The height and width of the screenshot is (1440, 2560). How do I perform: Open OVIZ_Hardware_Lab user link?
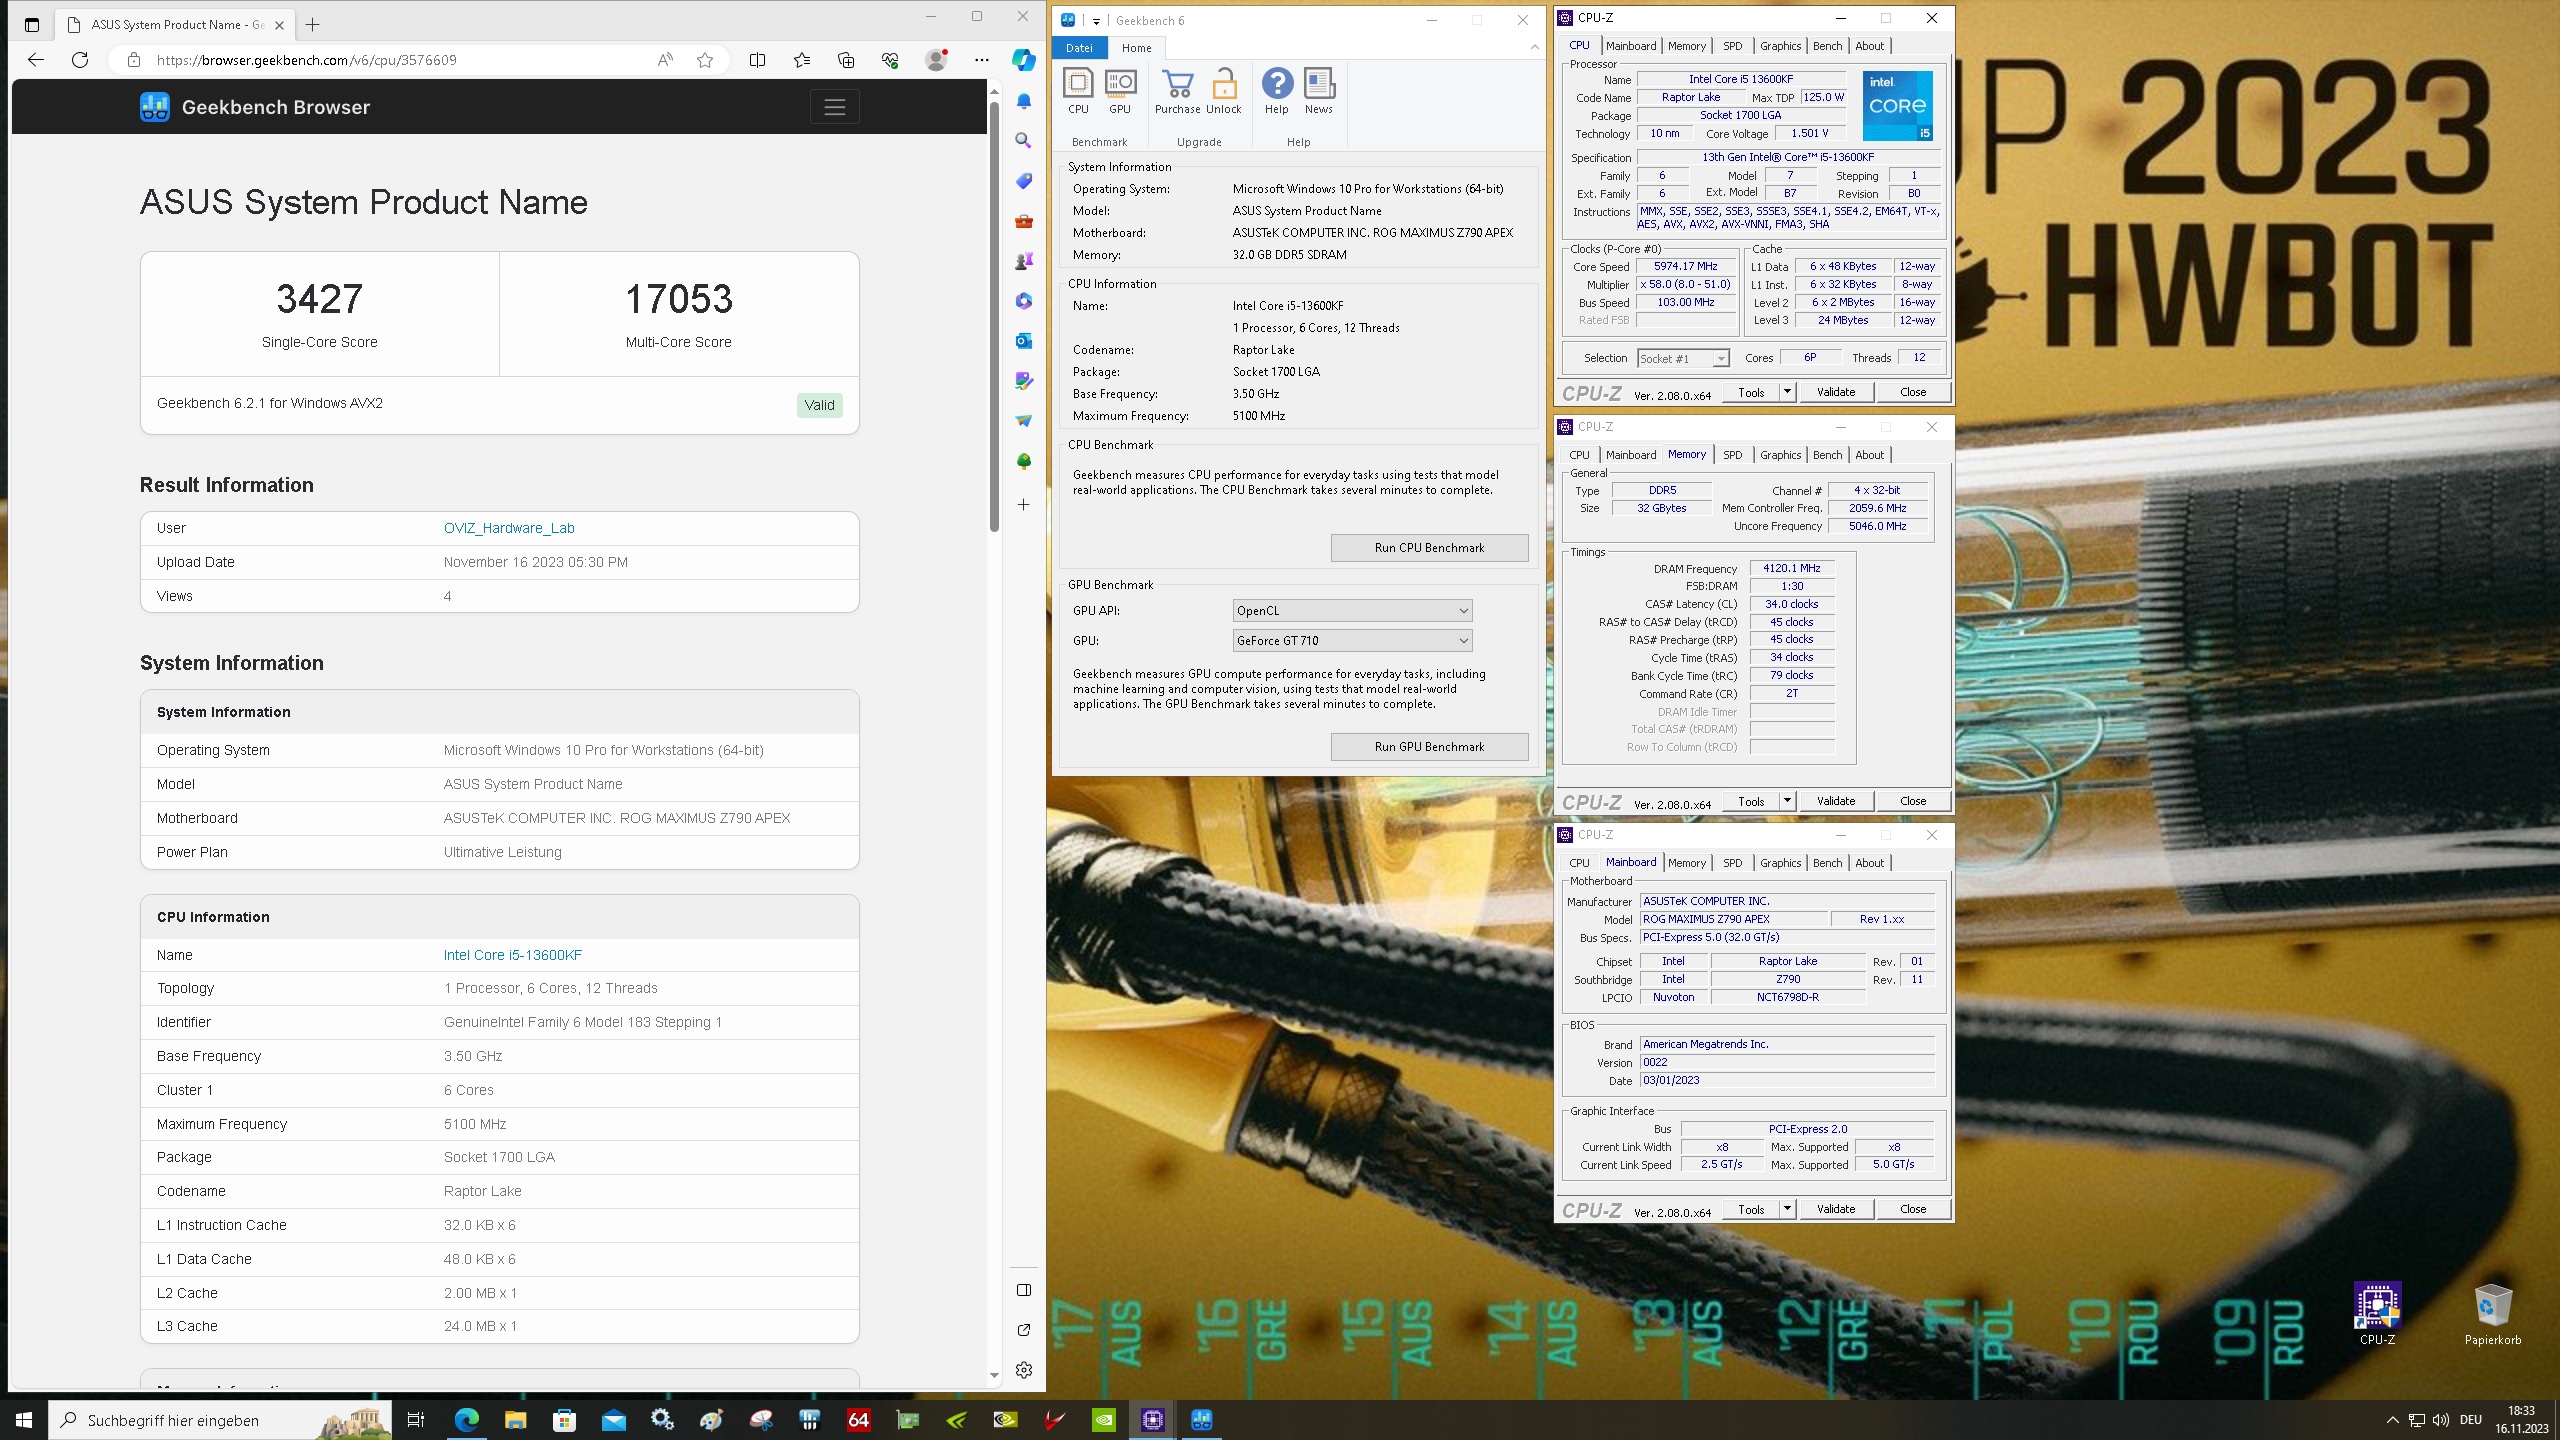[x=509, y=528]
